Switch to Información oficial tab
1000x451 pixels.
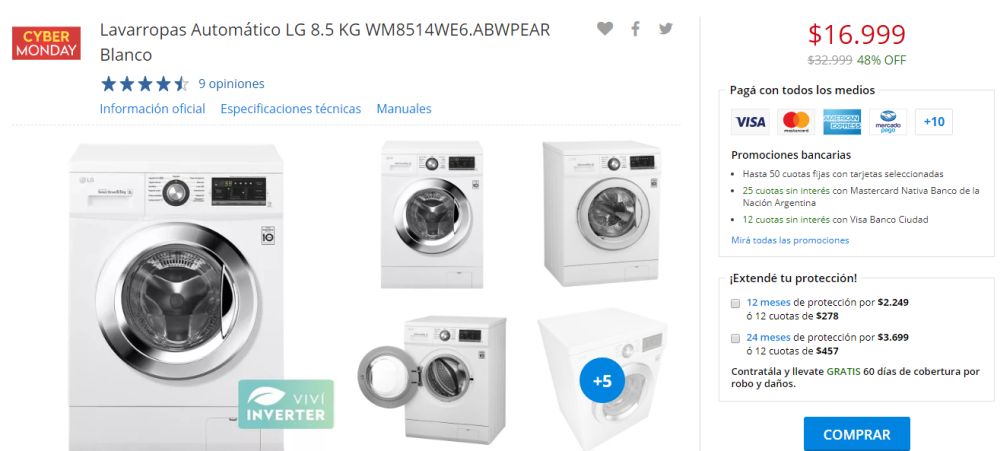152,109
